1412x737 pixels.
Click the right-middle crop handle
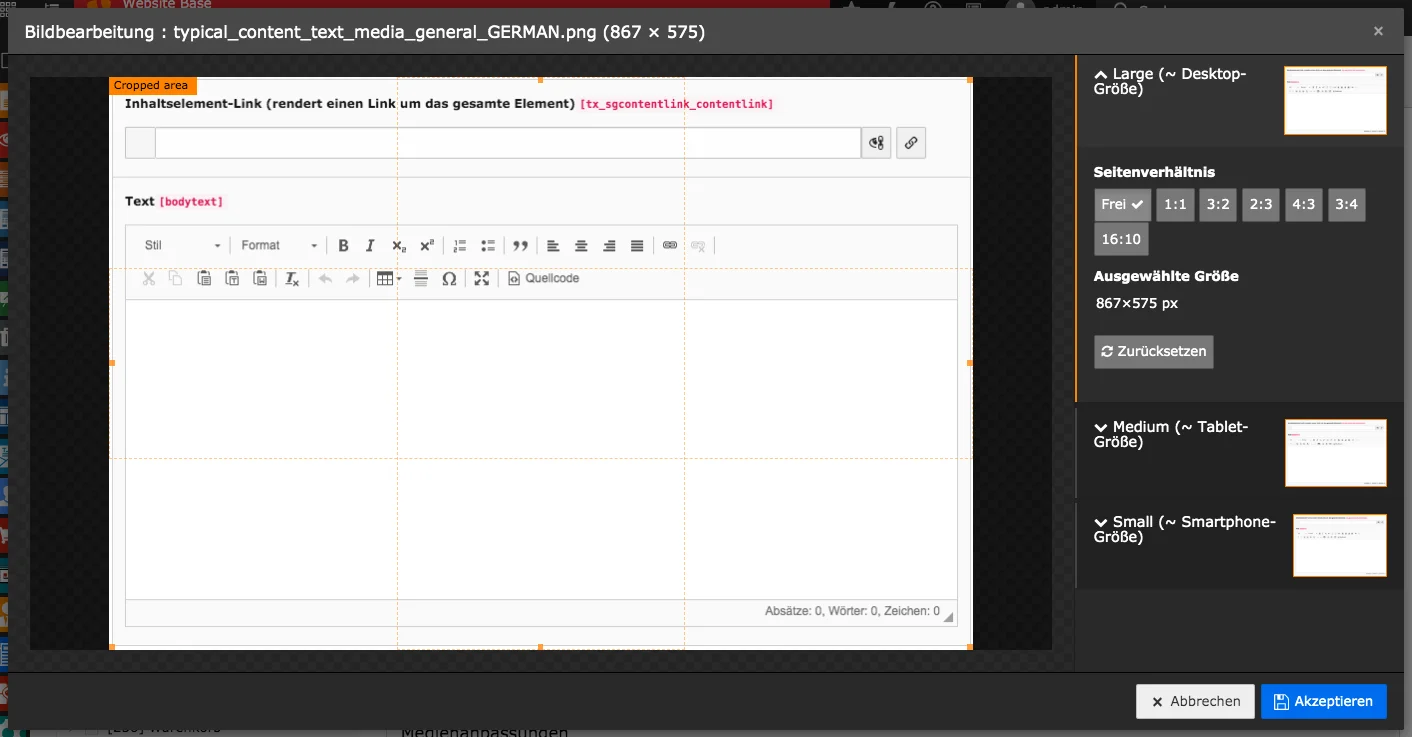point(970,363)
